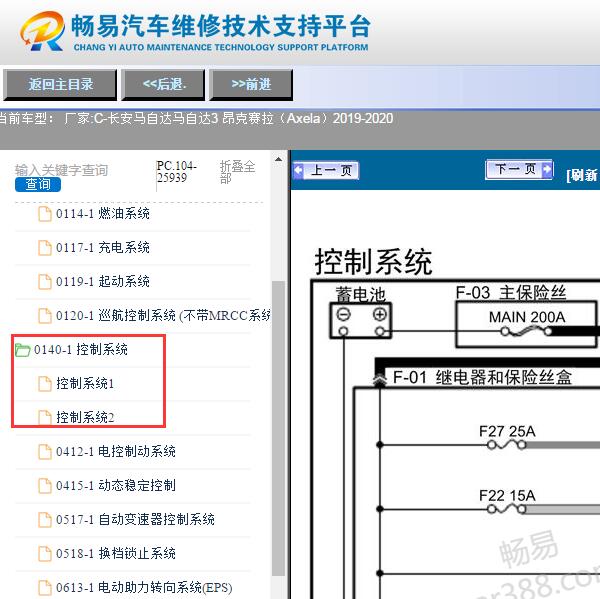600x599 pixels.
Task: Click the document icon beside 0518-1 换档锁止系统
Action: click(x=45, y=554)
